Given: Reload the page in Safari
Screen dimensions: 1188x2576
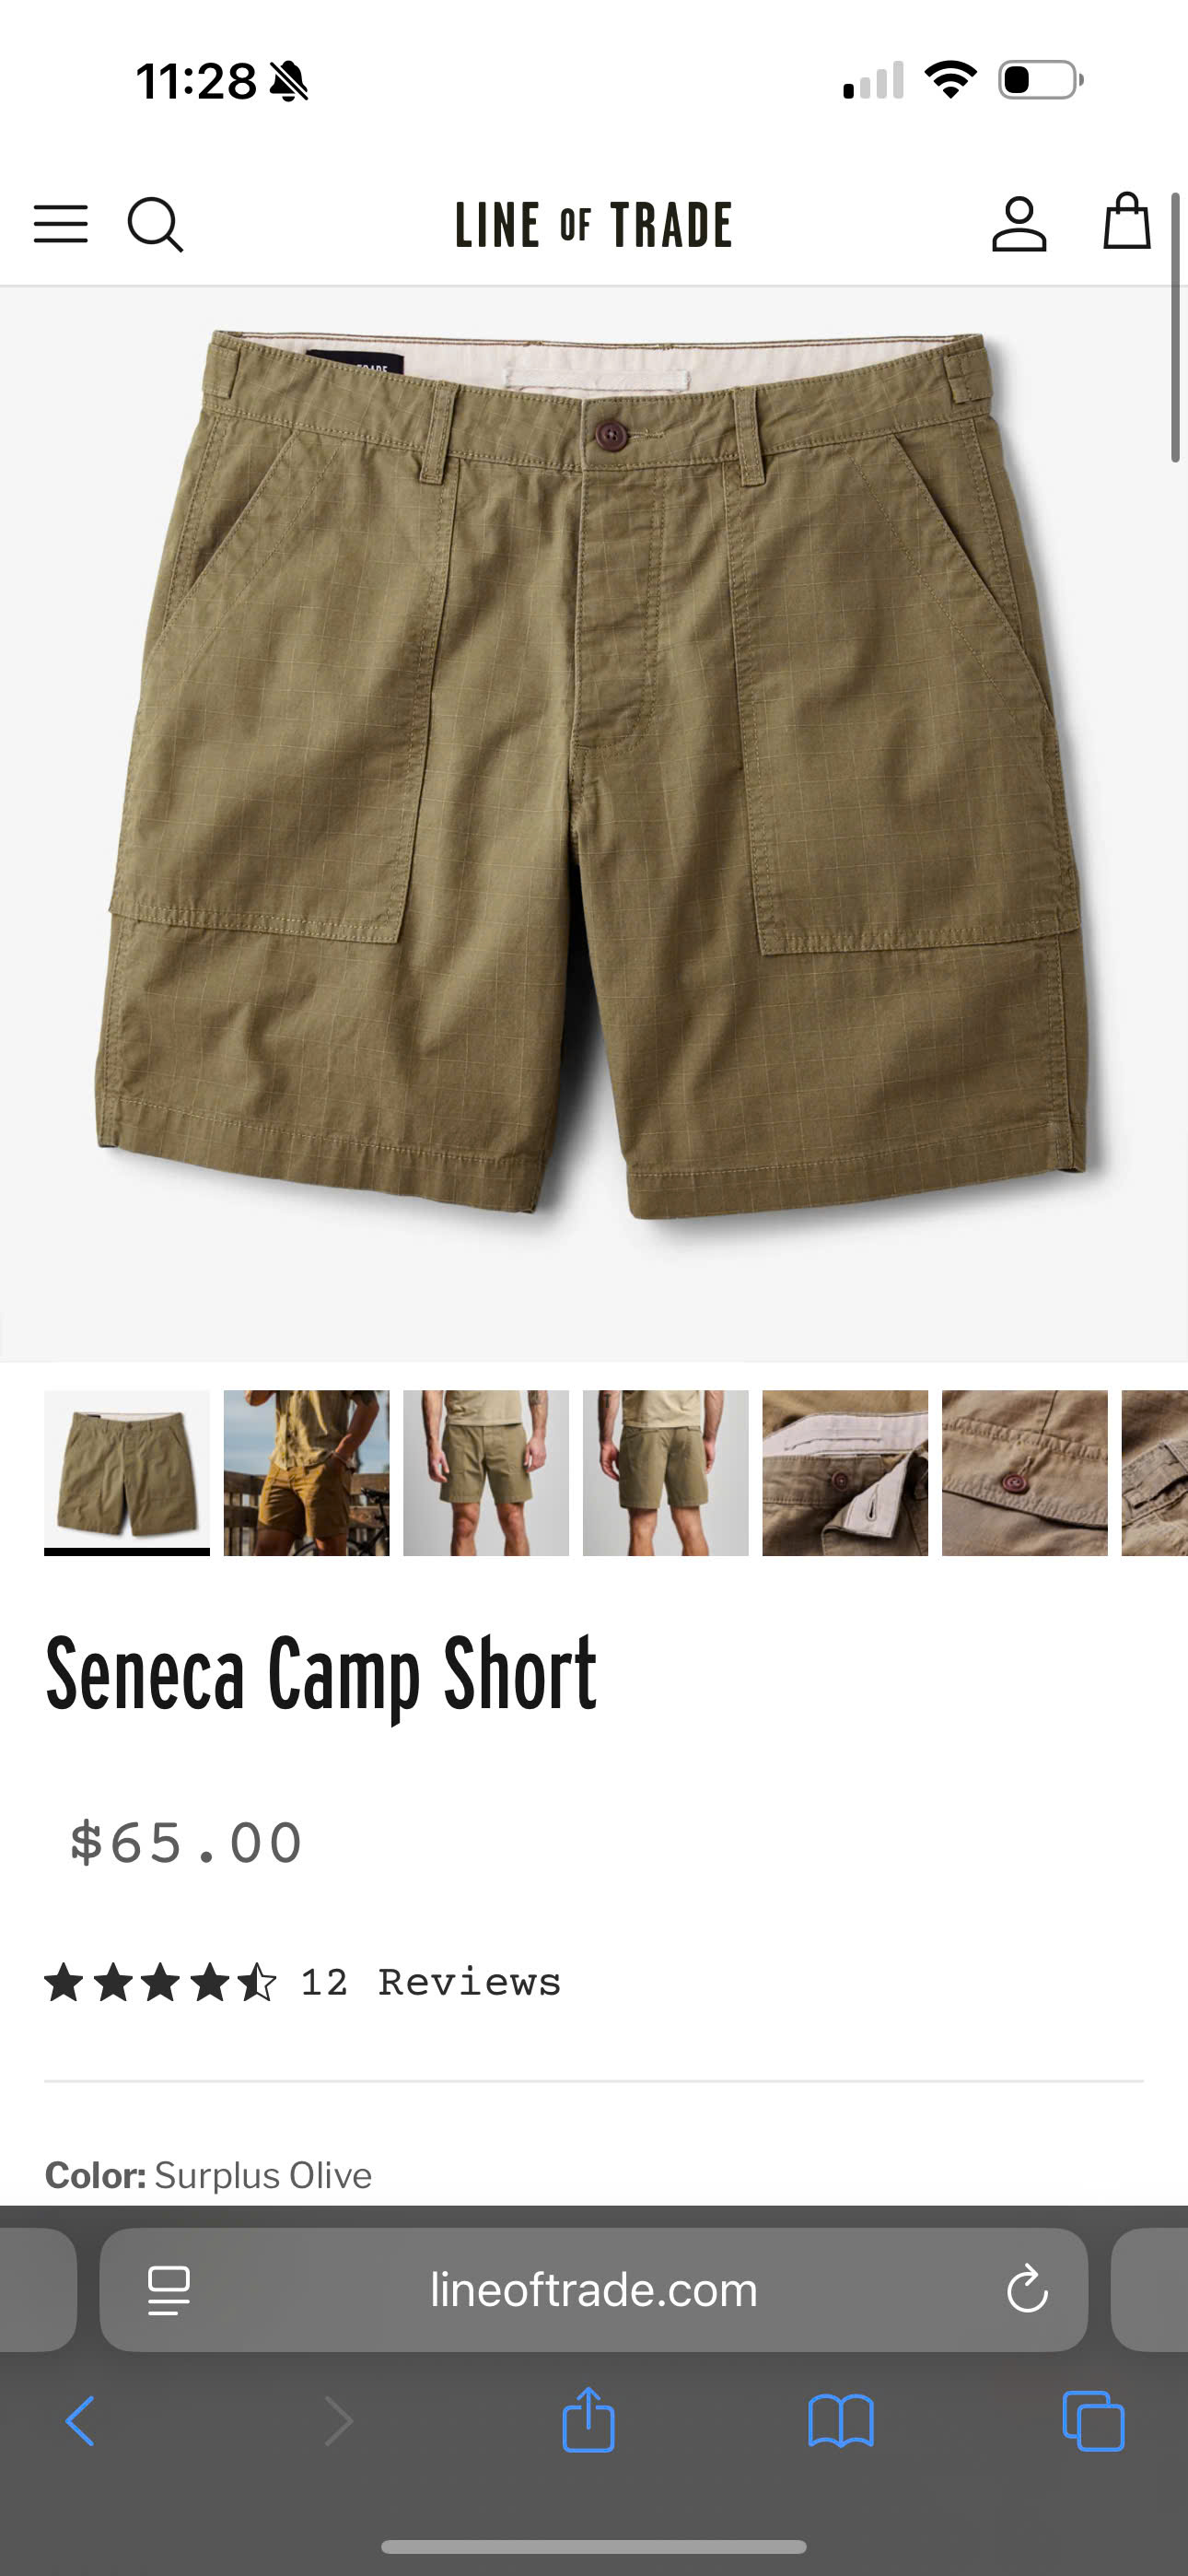Looking at the screenshot, I should click(x=1027, y=2289).
